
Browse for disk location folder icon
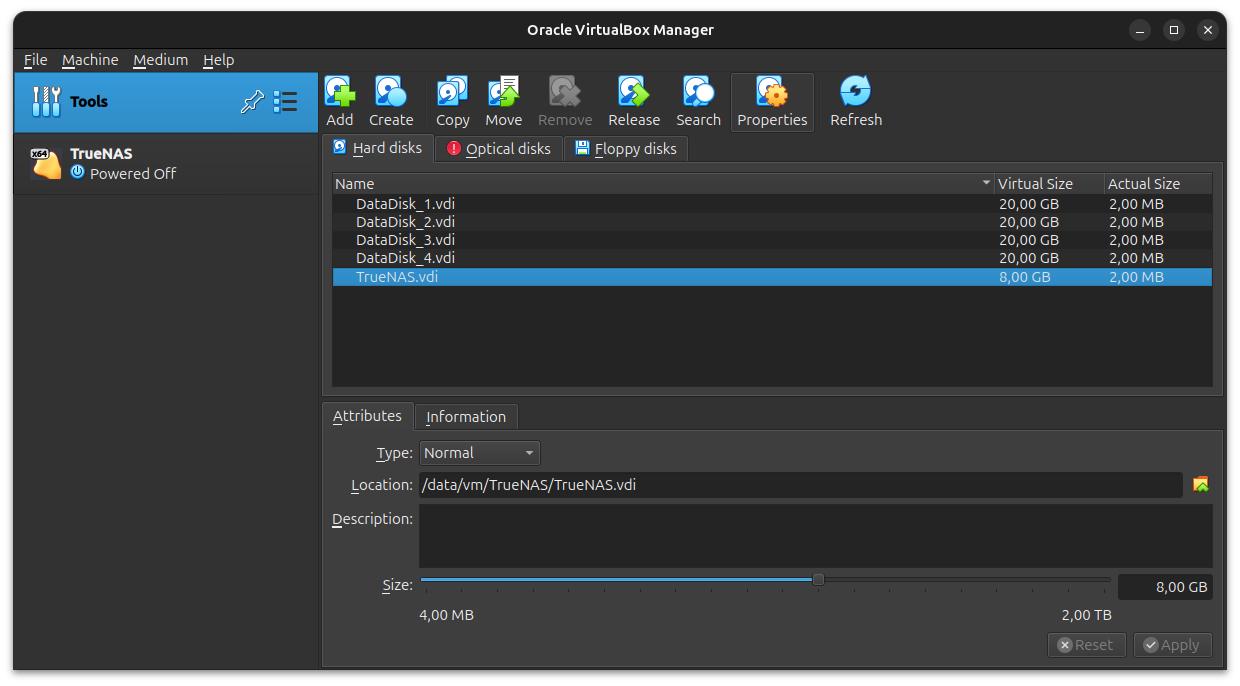1200,485
